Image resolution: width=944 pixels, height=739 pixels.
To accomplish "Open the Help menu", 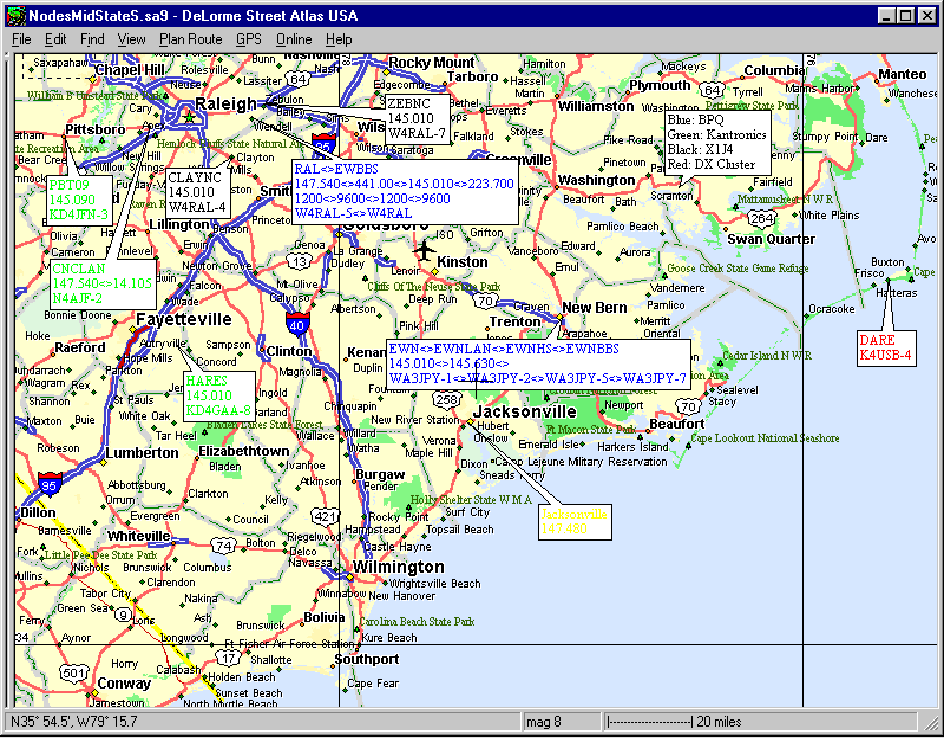I will tap(339, 39).
